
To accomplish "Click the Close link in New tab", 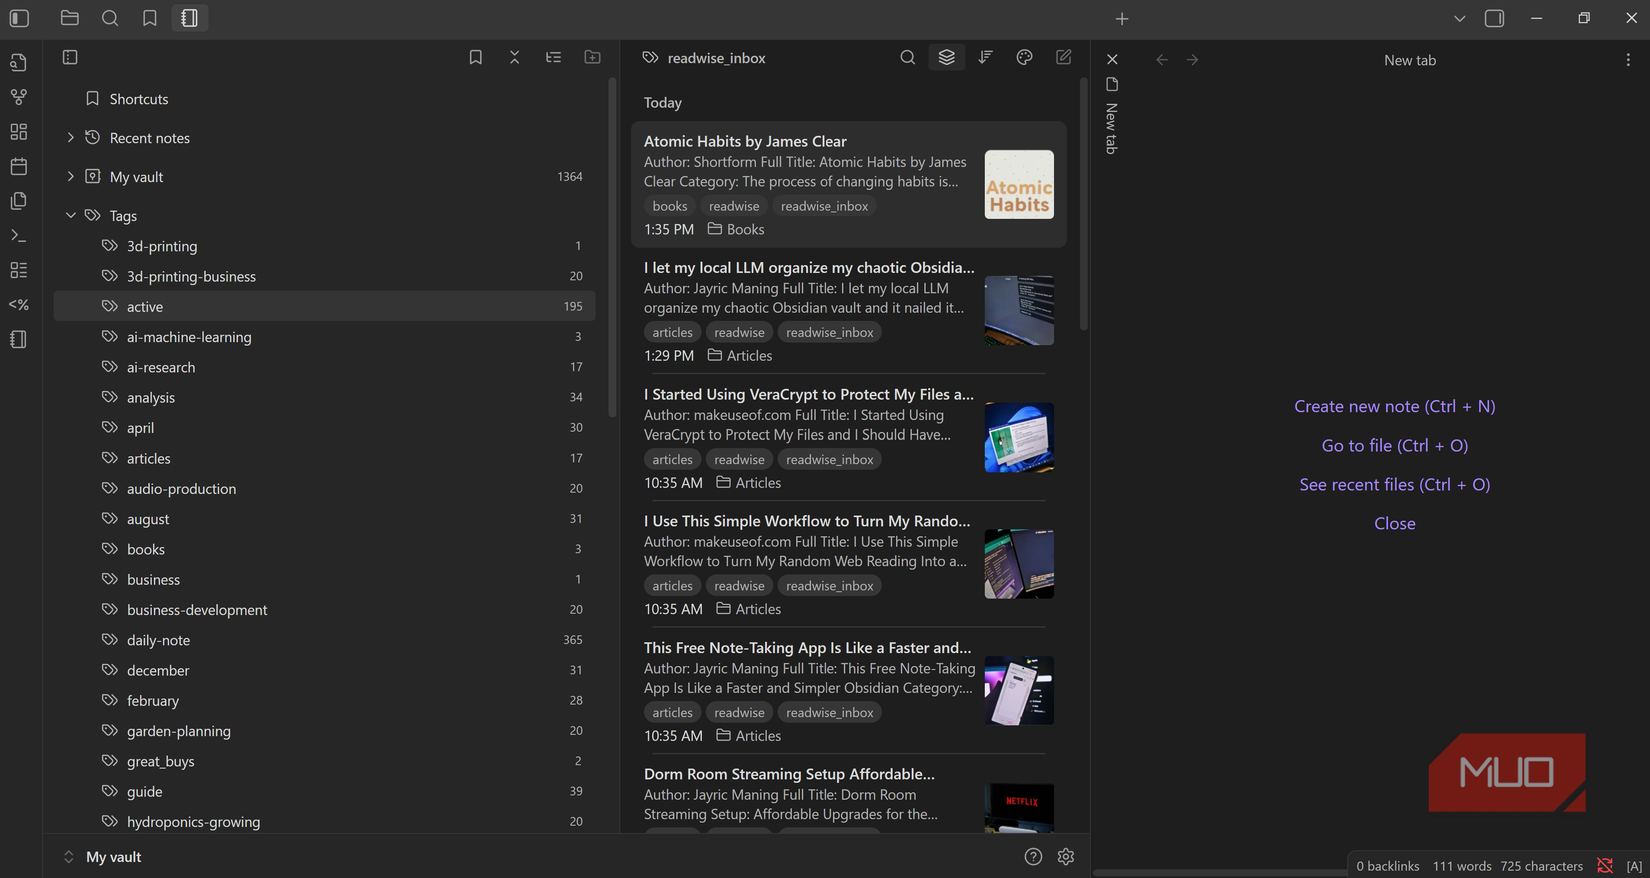I will [1394, 523].
